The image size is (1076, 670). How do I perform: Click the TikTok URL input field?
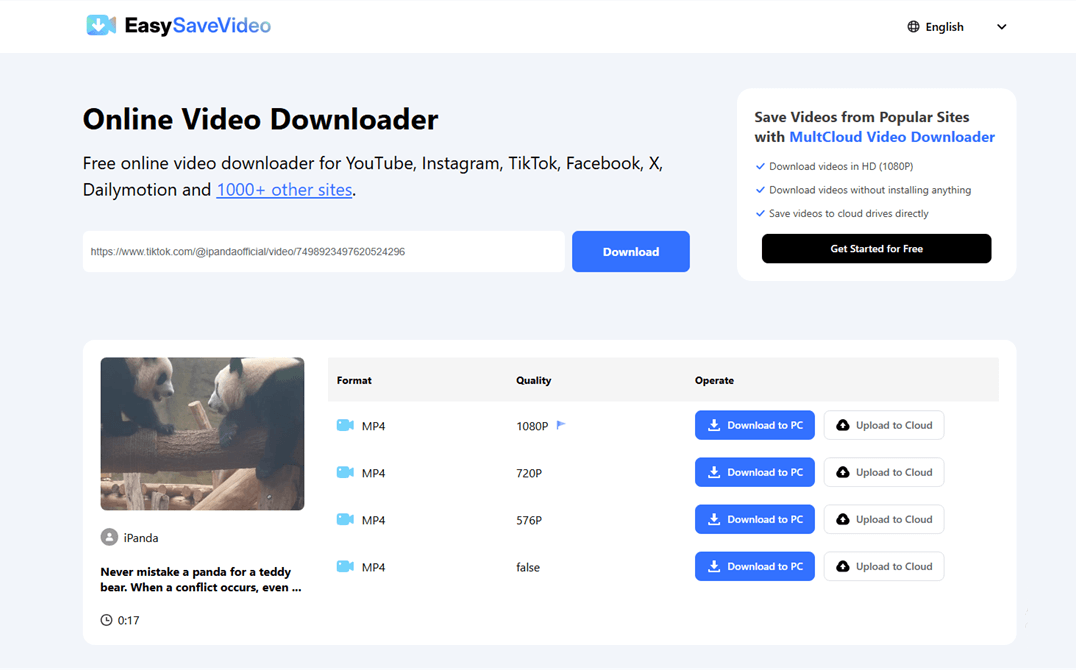coord(323,251)
